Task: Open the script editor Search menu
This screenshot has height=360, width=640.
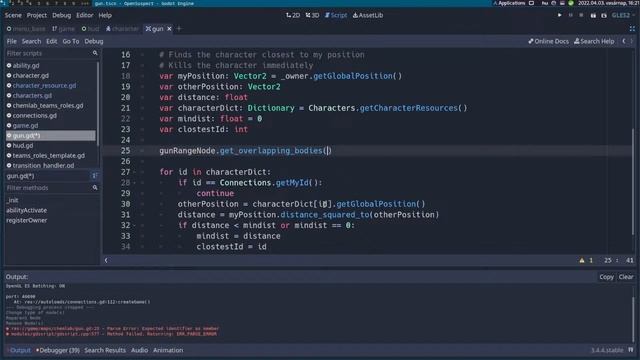Action: pyautogui.click(x=31, y=41)
